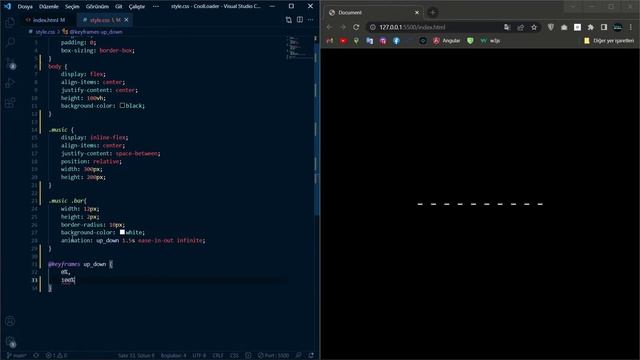Expand the hidden menus ellipsis in menu bar

pos(156,7)
